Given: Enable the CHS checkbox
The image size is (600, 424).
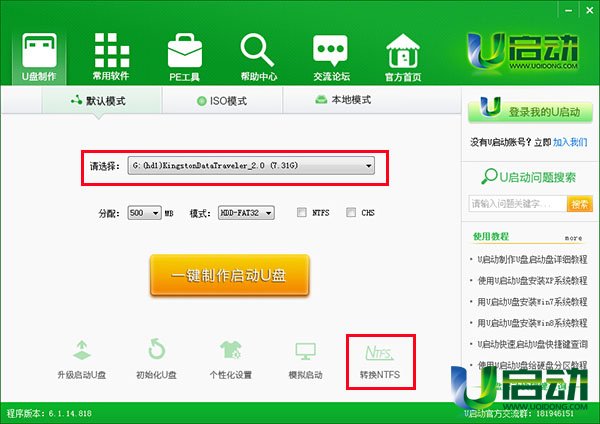Looking at the screenshot, I should pos(351,213).
